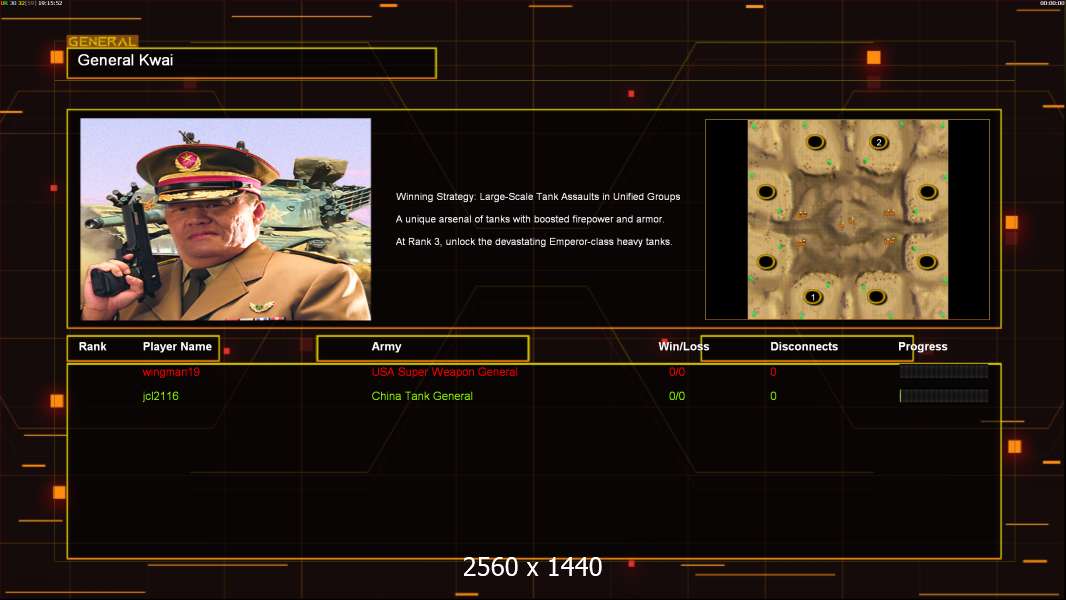This screenshot has width=1066, height=600.
Task: Click wingman19's loading progress bar
Action: pyautogui.click(x=944, y=371)
